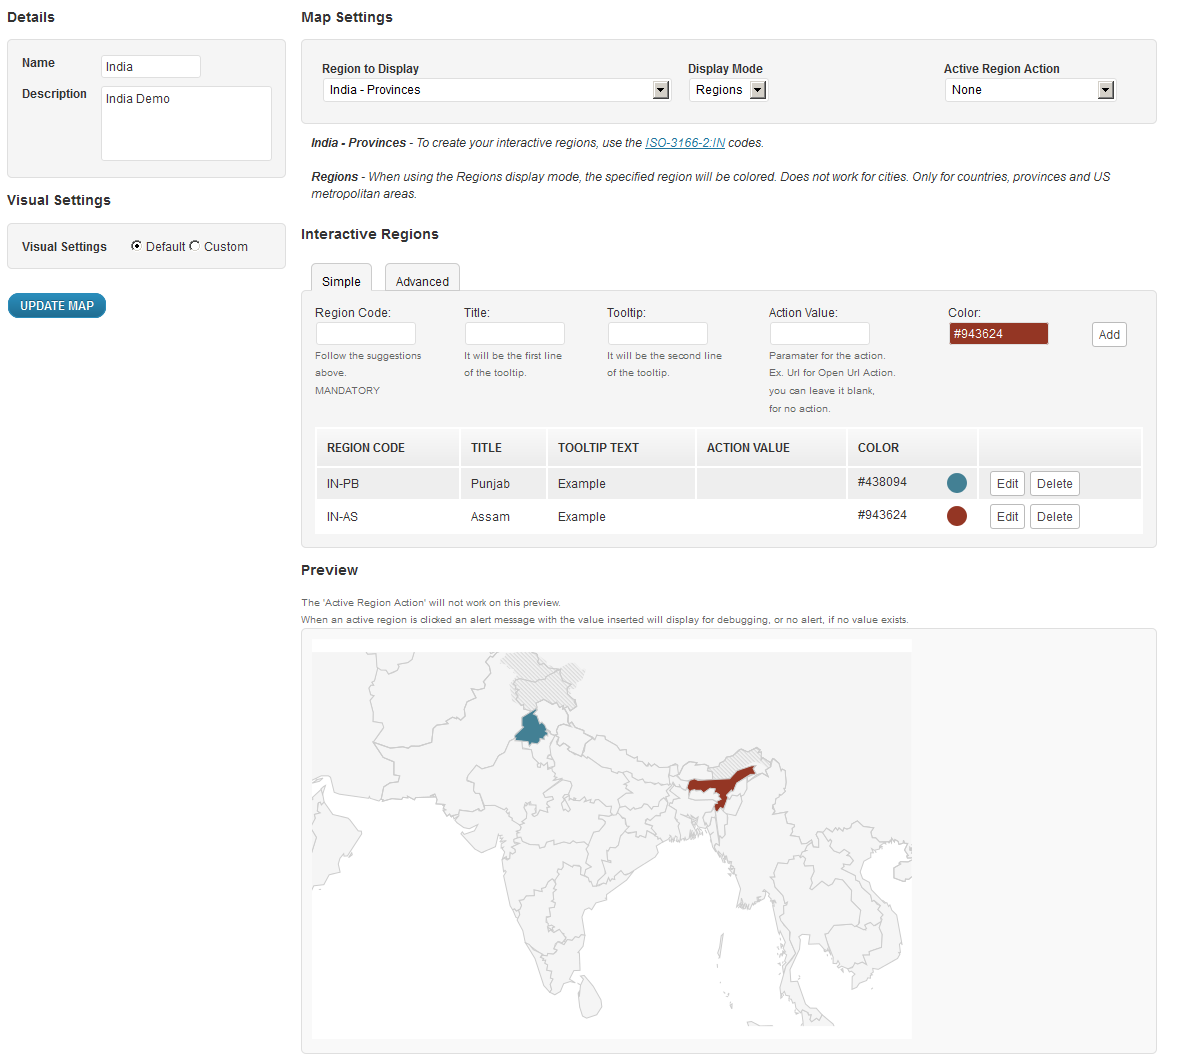Select the Default visual settings radio
The width and height of the screenshot is (1182, 1061).
[136, 246]
